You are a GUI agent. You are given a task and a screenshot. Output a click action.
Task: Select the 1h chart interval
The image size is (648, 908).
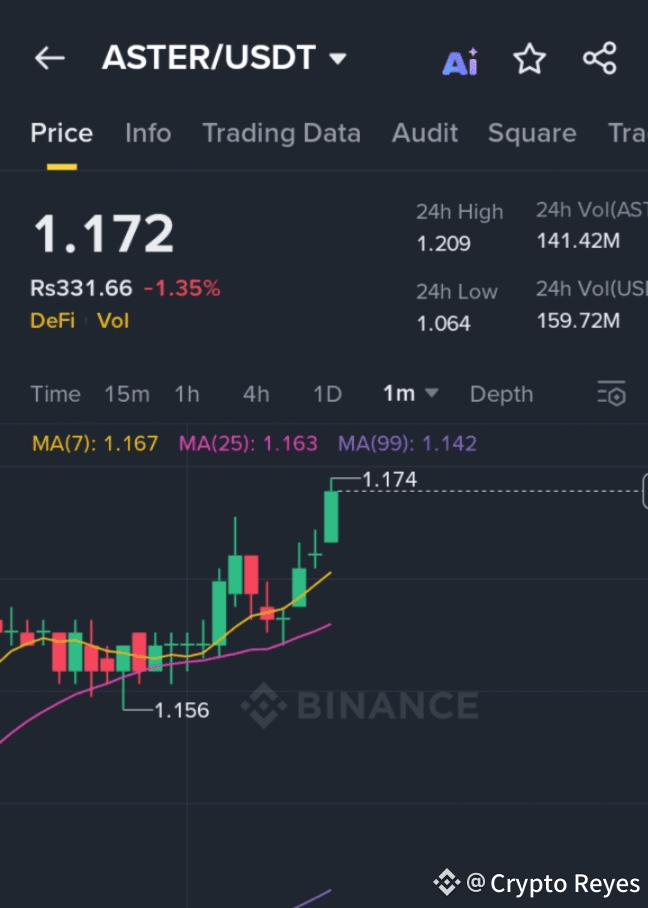[187, 394]
